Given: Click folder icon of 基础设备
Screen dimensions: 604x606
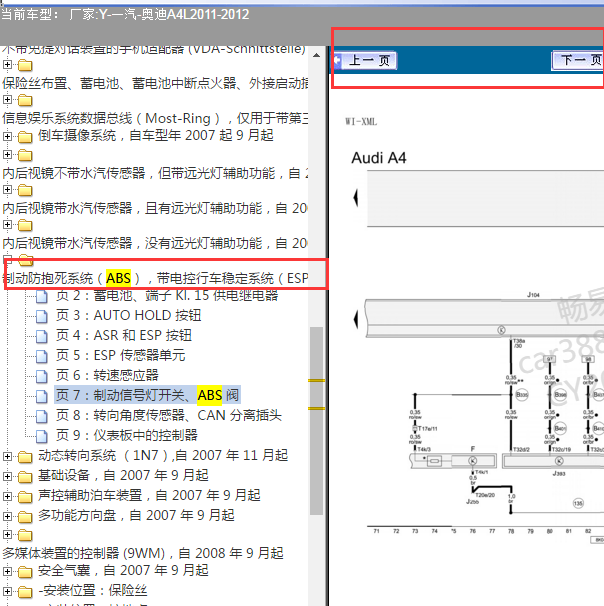Looking at the screenshot, I should (25, 477).
